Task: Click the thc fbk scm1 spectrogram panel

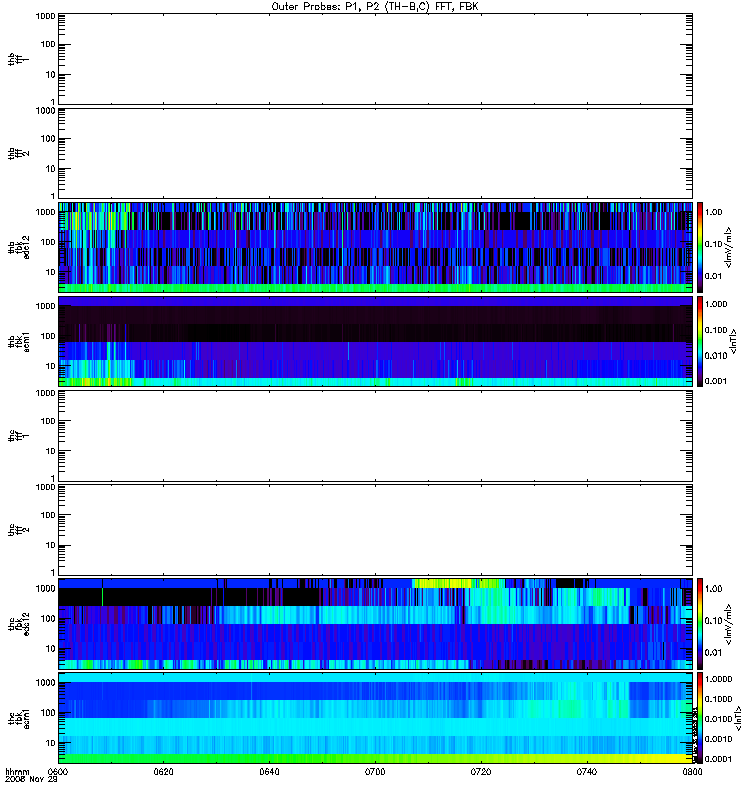Action: point(375,718)
